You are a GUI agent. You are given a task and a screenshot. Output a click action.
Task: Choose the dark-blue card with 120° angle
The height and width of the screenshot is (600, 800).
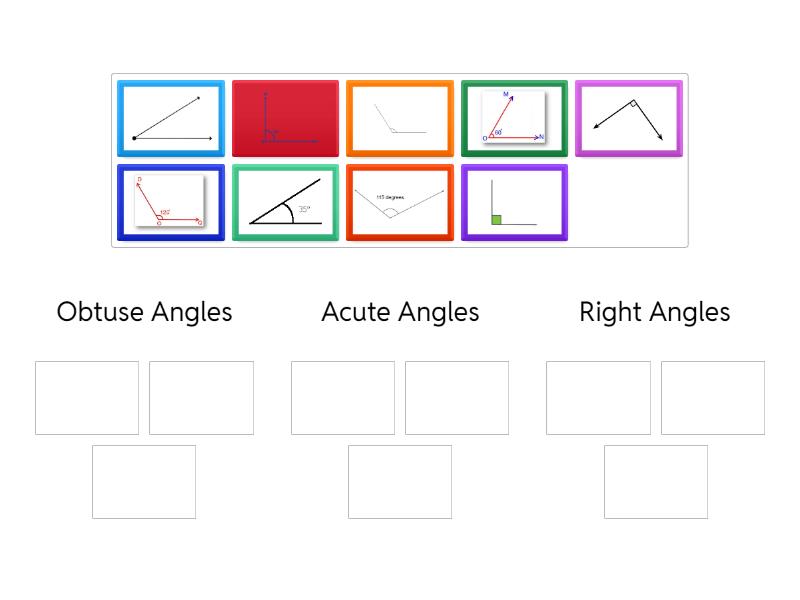(171, 203)
